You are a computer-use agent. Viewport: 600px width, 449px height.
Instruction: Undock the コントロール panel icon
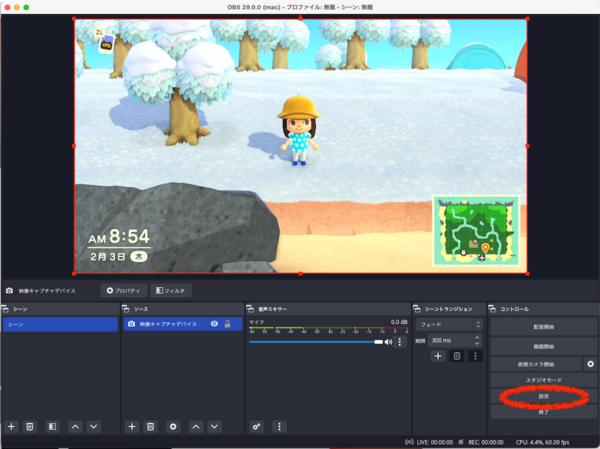tap(492, 309)
